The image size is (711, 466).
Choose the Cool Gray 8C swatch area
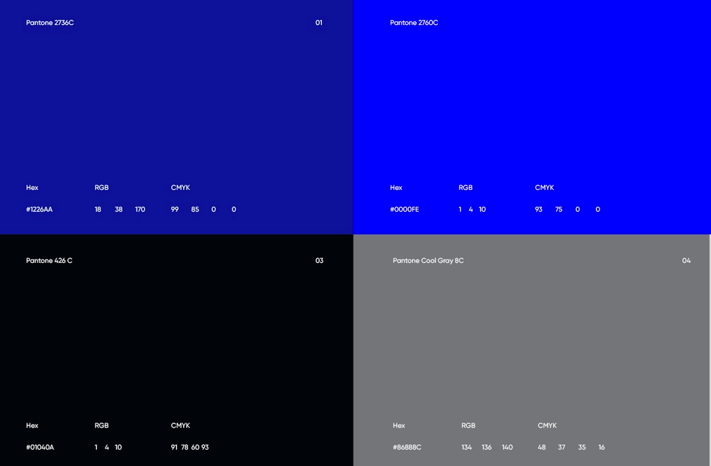coord(531,340)
